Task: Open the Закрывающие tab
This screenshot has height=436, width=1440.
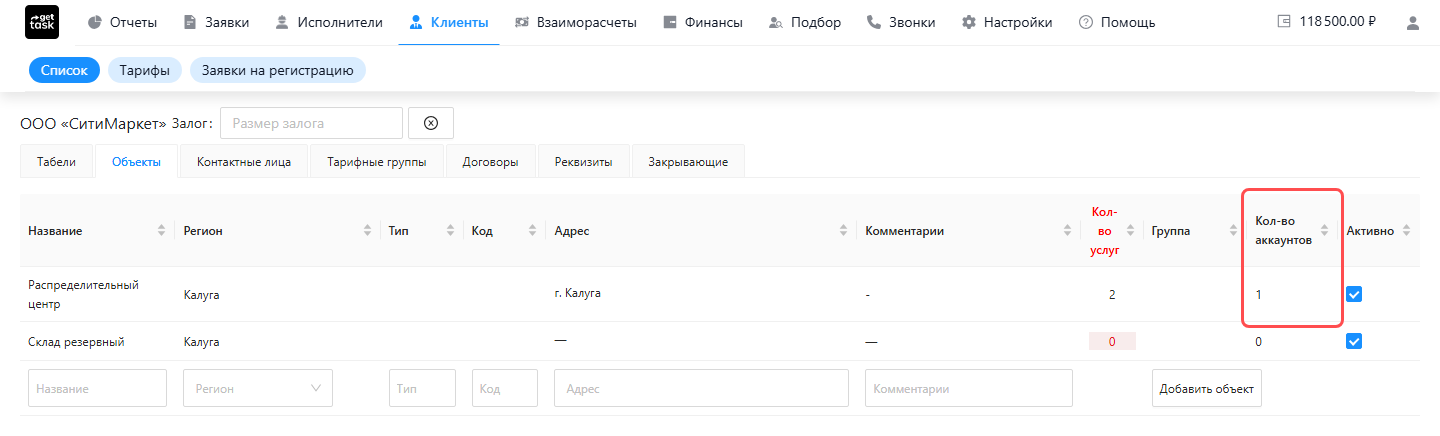Action: [688, 161]
